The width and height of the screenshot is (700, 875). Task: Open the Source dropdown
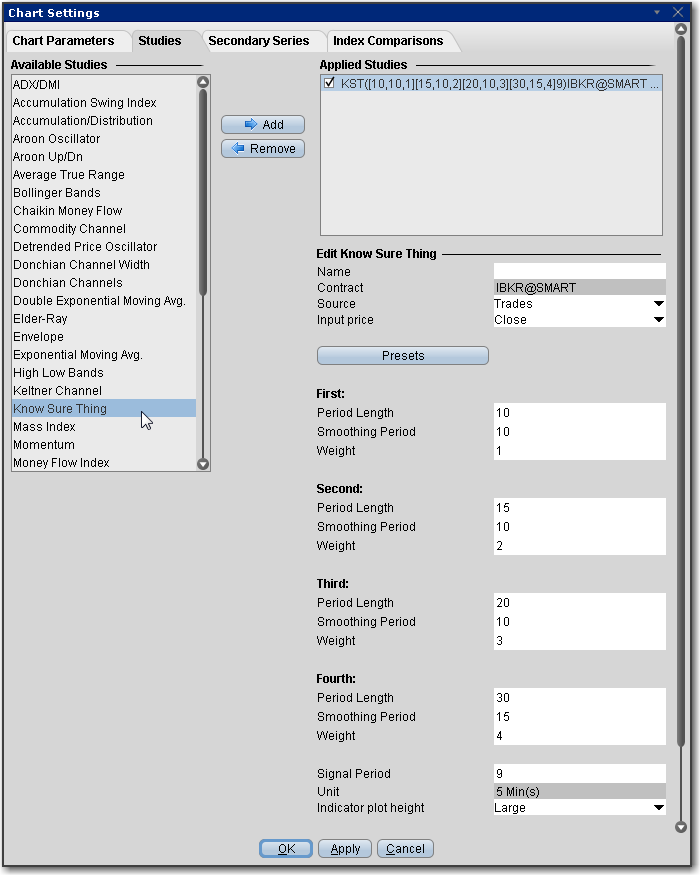(x=658, y=304)
